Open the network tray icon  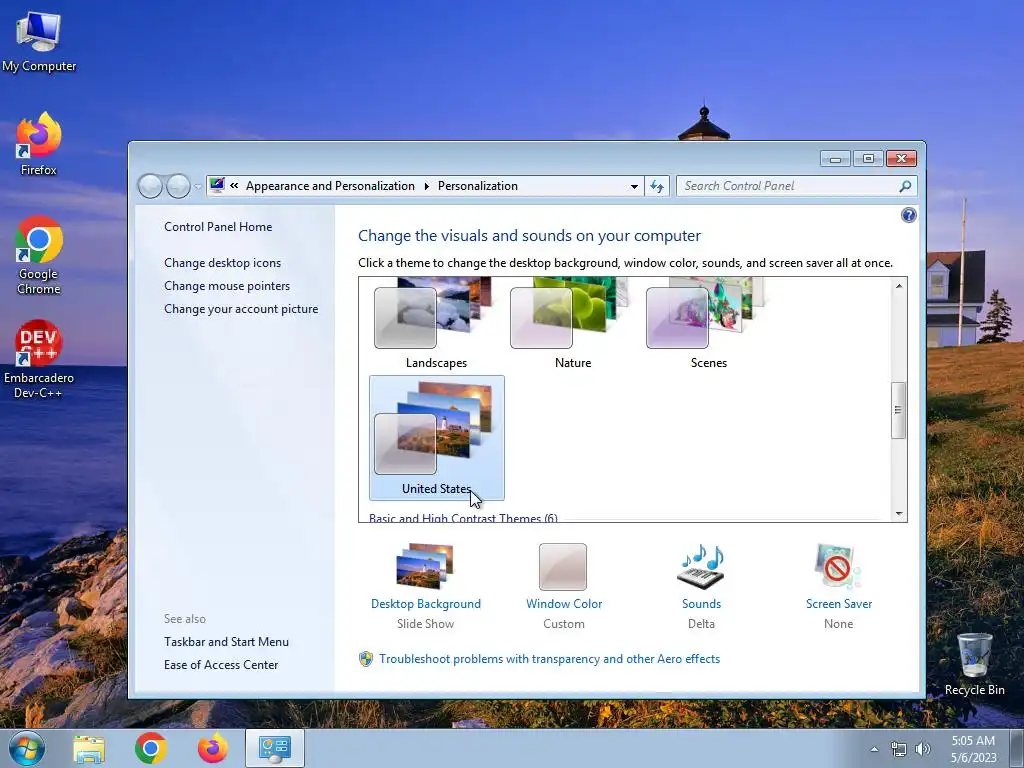click(x=899, y=749)
